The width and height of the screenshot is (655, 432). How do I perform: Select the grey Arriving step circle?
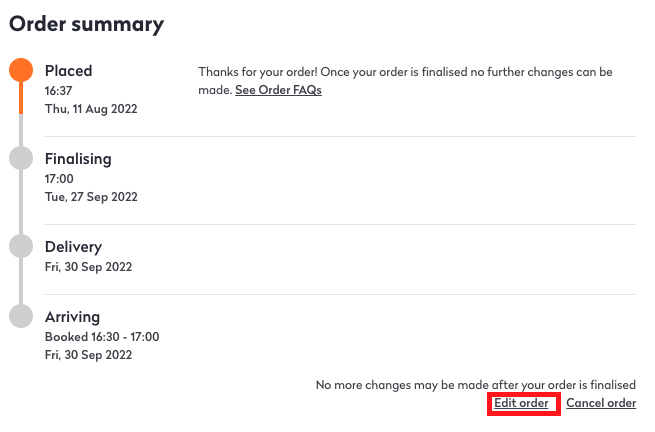21,316
